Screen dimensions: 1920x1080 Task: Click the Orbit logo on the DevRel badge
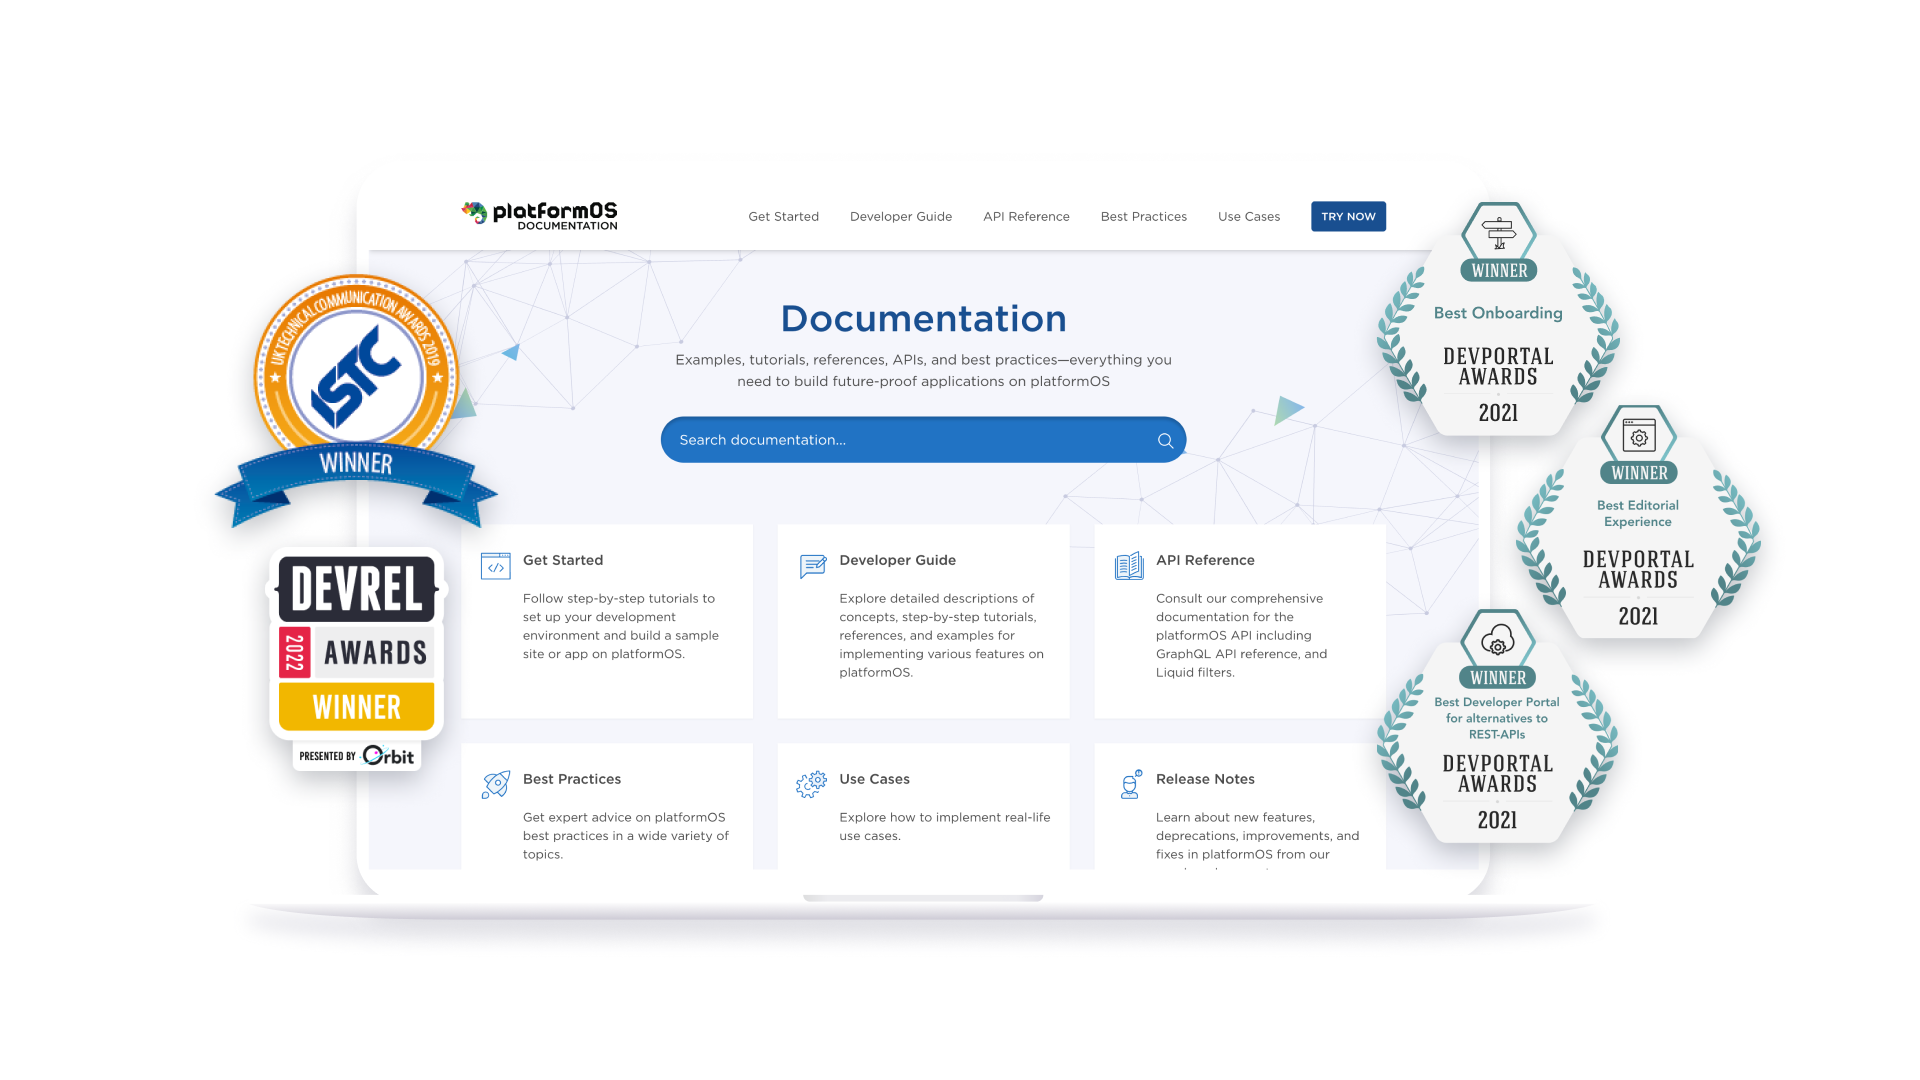click(x=388, y=756)
